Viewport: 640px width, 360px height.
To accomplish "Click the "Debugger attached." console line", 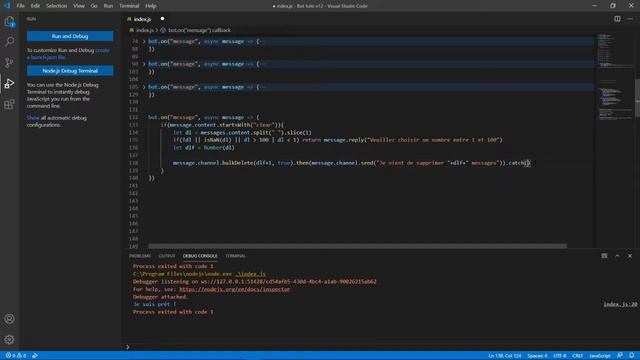I will coord(160,297).
